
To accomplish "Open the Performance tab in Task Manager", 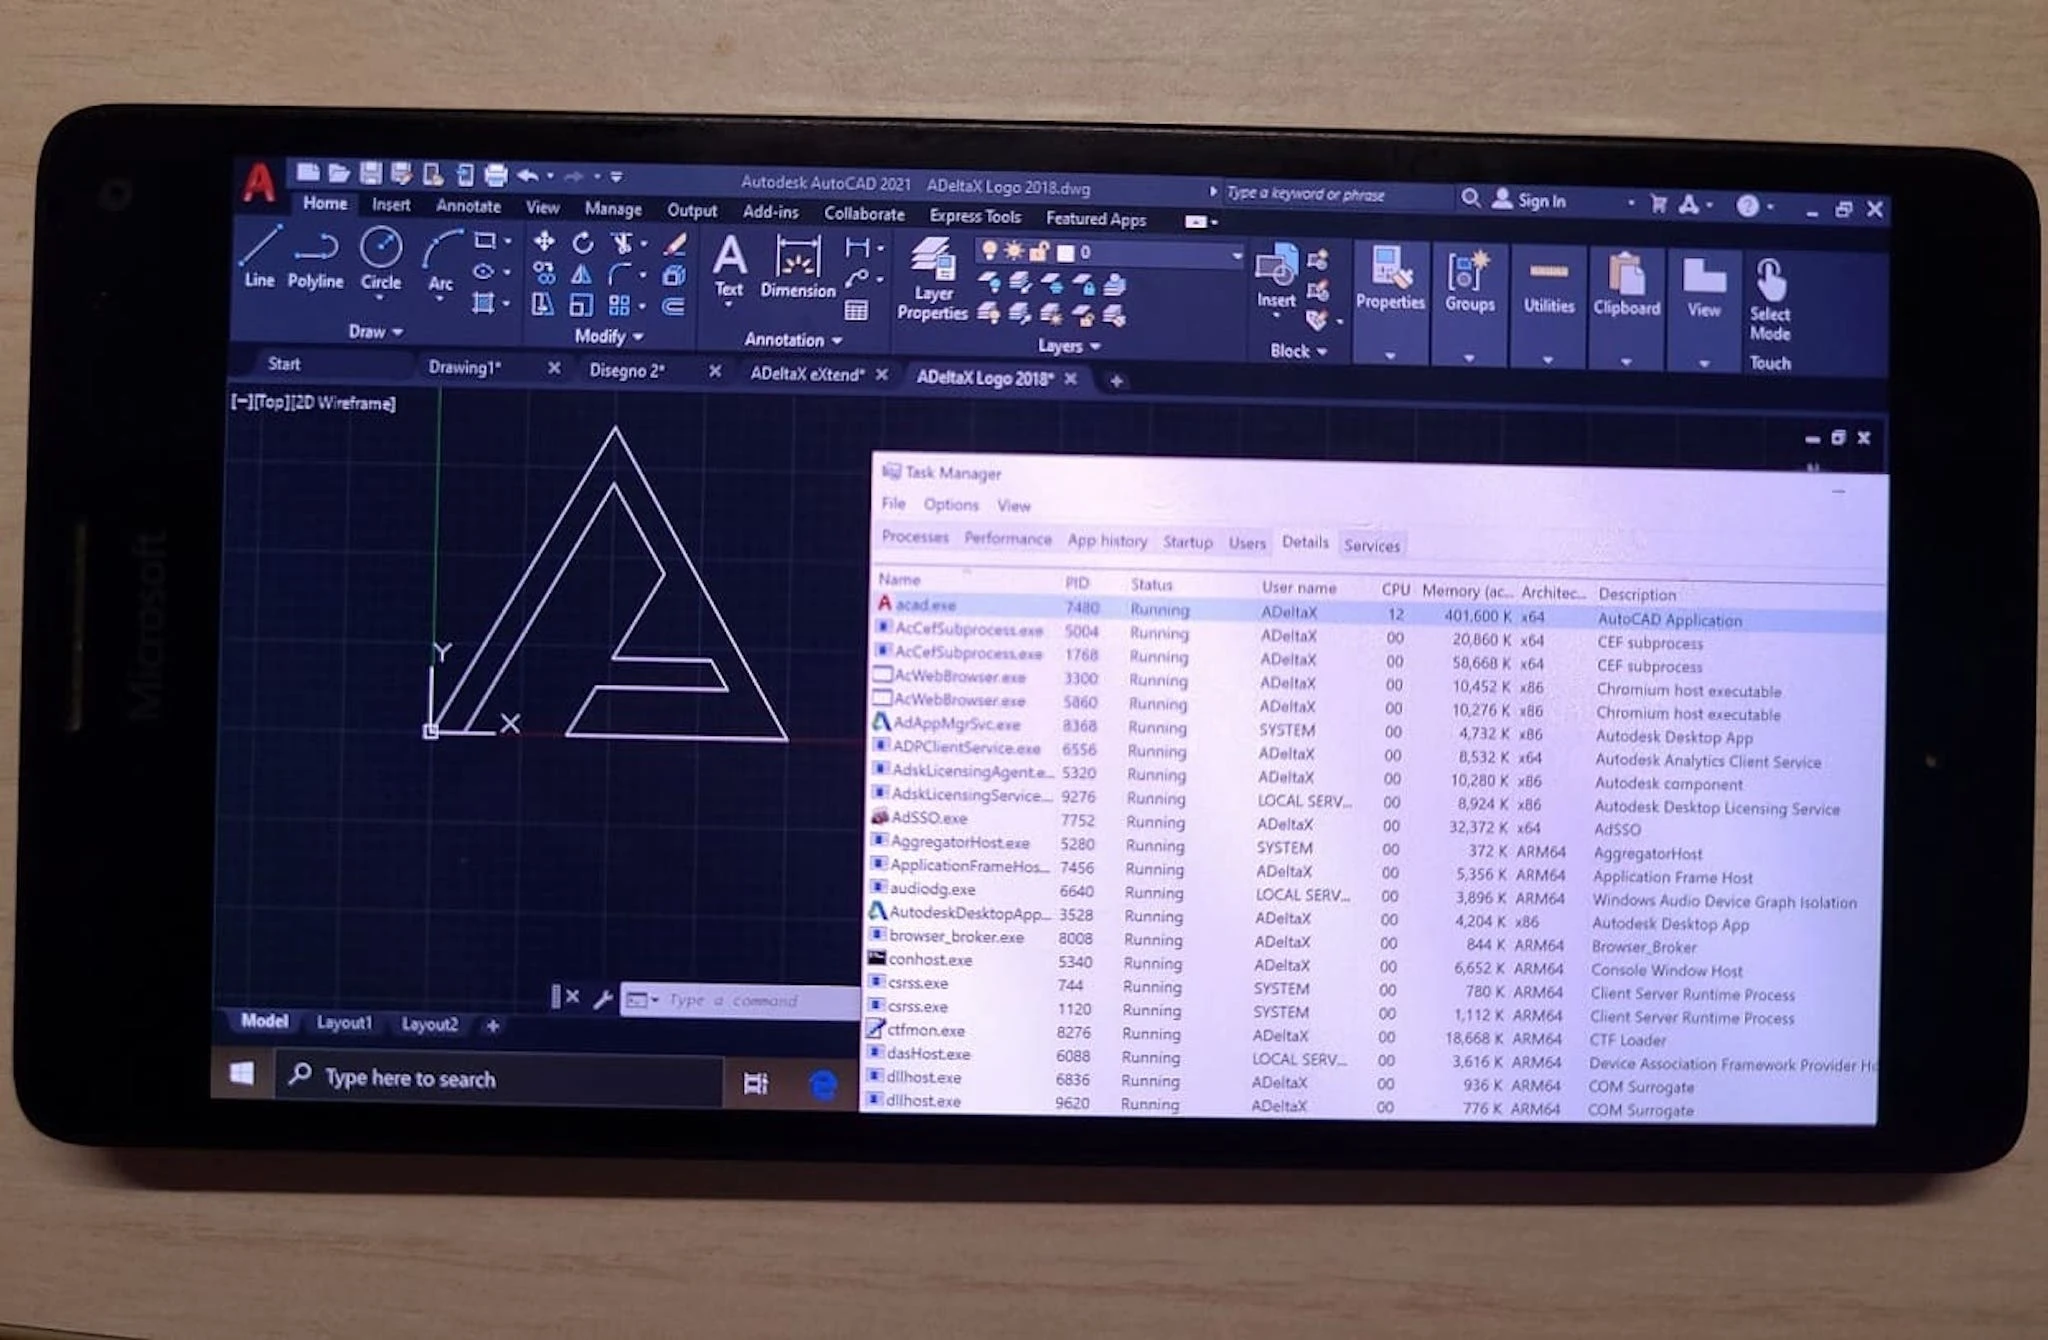I will click(x=1007, y=538).
